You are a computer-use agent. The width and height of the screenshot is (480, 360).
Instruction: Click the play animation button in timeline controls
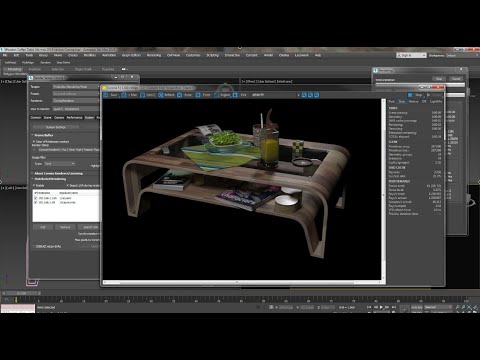381,307
